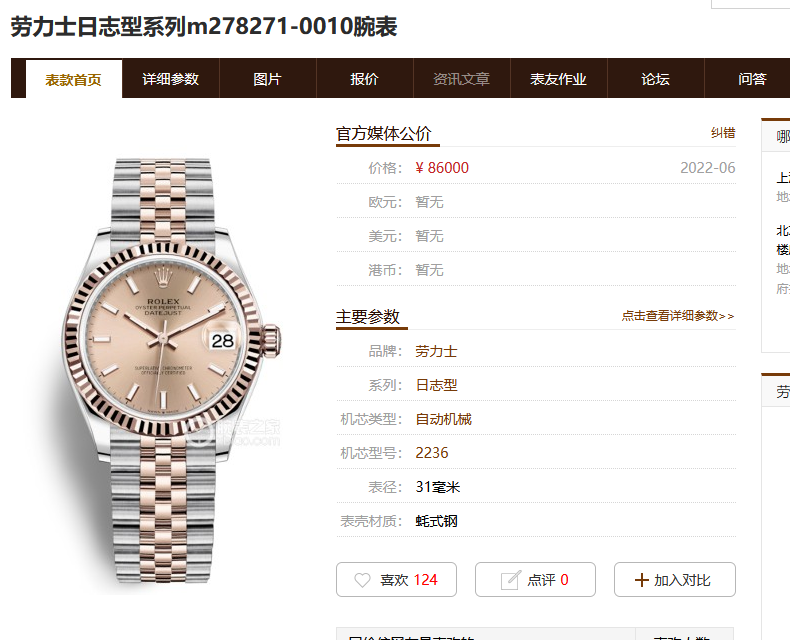Image resolution: width=790 pixels, height=640 pixels.
Task: Click the 自动机械 movement type link
Action: coord(443,419)
